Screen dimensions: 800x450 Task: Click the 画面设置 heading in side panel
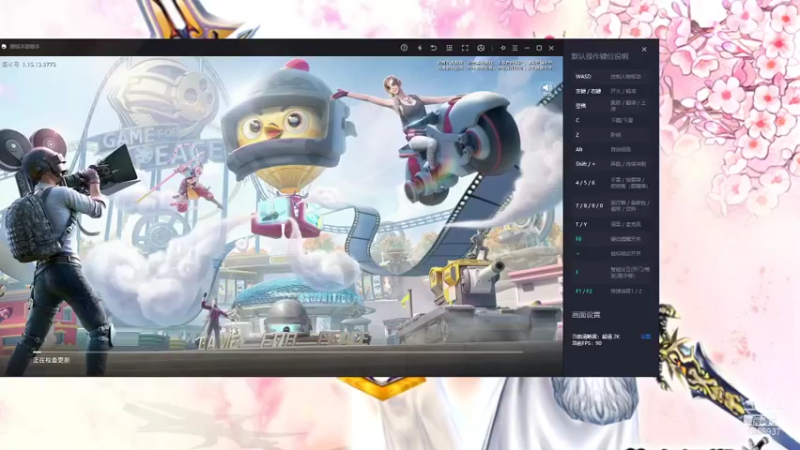(x=586, y=315)
